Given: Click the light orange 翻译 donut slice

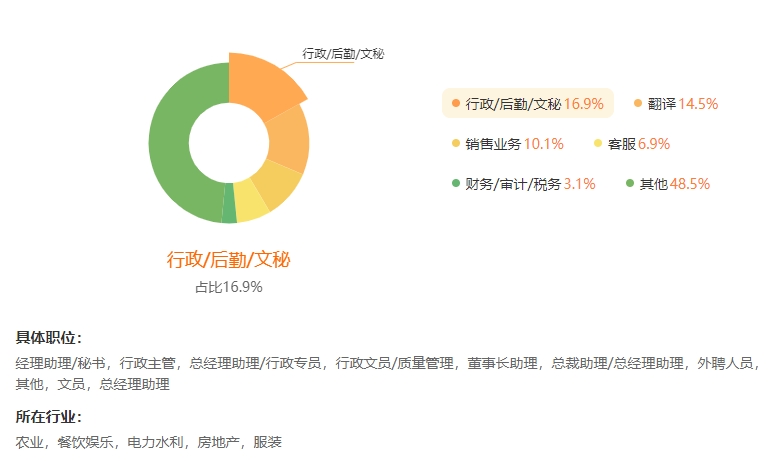Looking at the screenshot, I should (288, 138).
